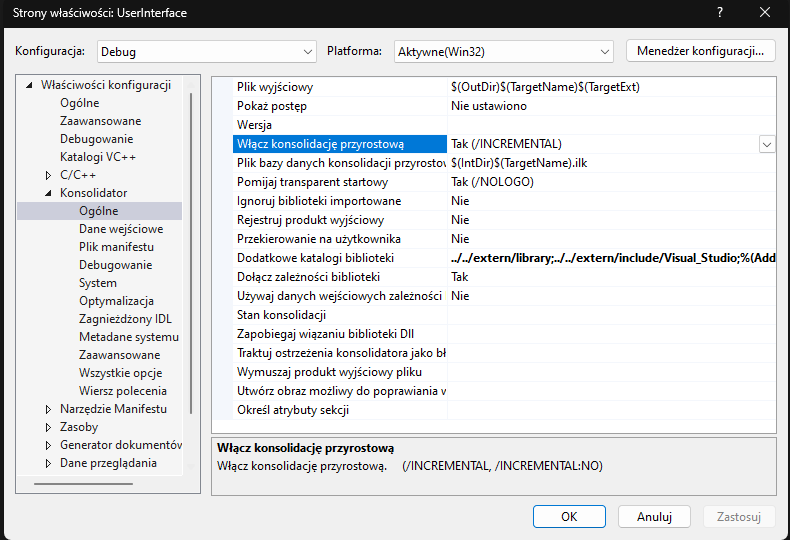Click the Anuluj button
Screen dimensions: 790x540
pos(654,517)
